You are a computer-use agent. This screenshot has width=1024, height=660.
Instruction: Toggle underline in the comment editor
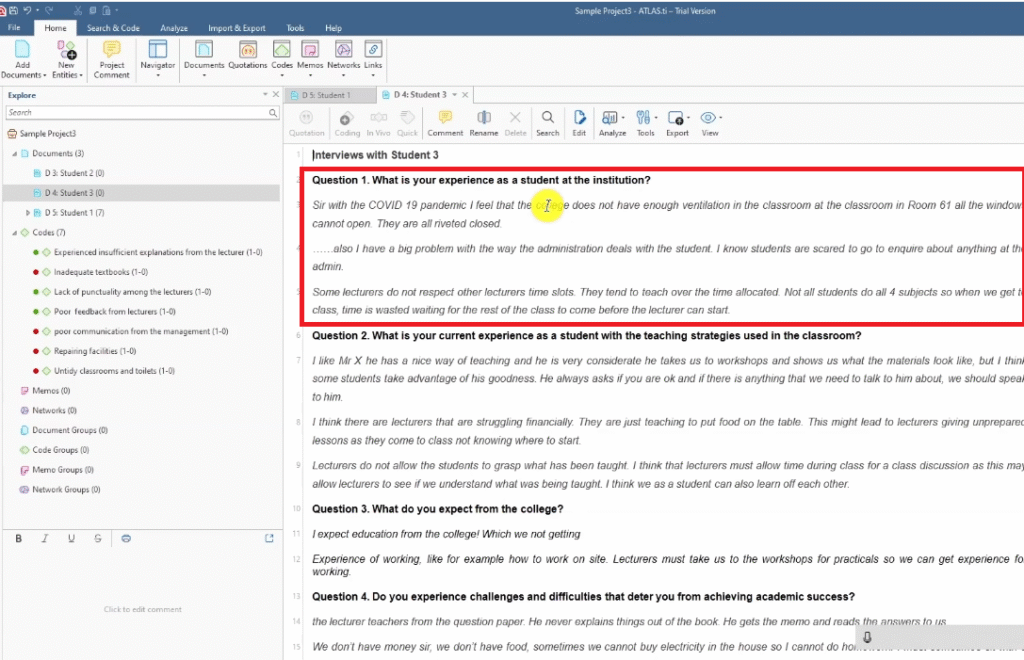[x=71, y=538]
